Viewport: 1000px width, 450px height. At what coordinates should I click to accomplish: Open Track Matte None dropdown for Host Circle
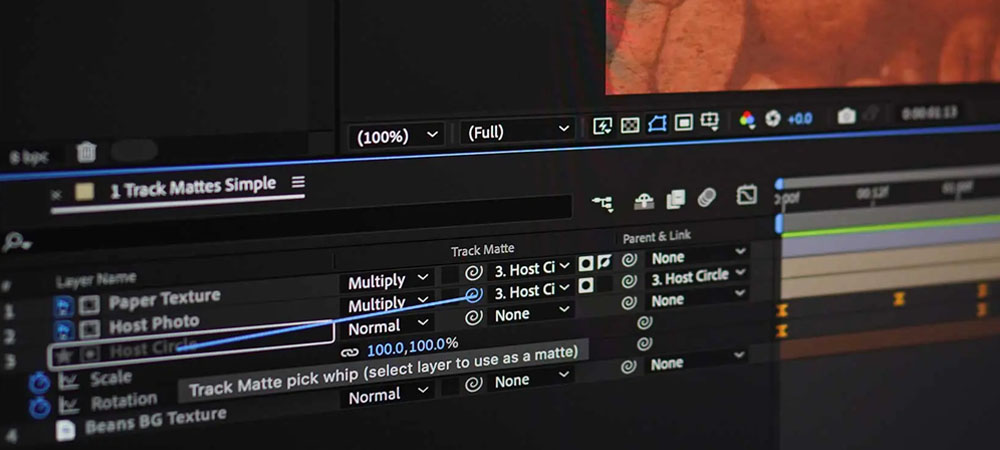tap(531, 314)
